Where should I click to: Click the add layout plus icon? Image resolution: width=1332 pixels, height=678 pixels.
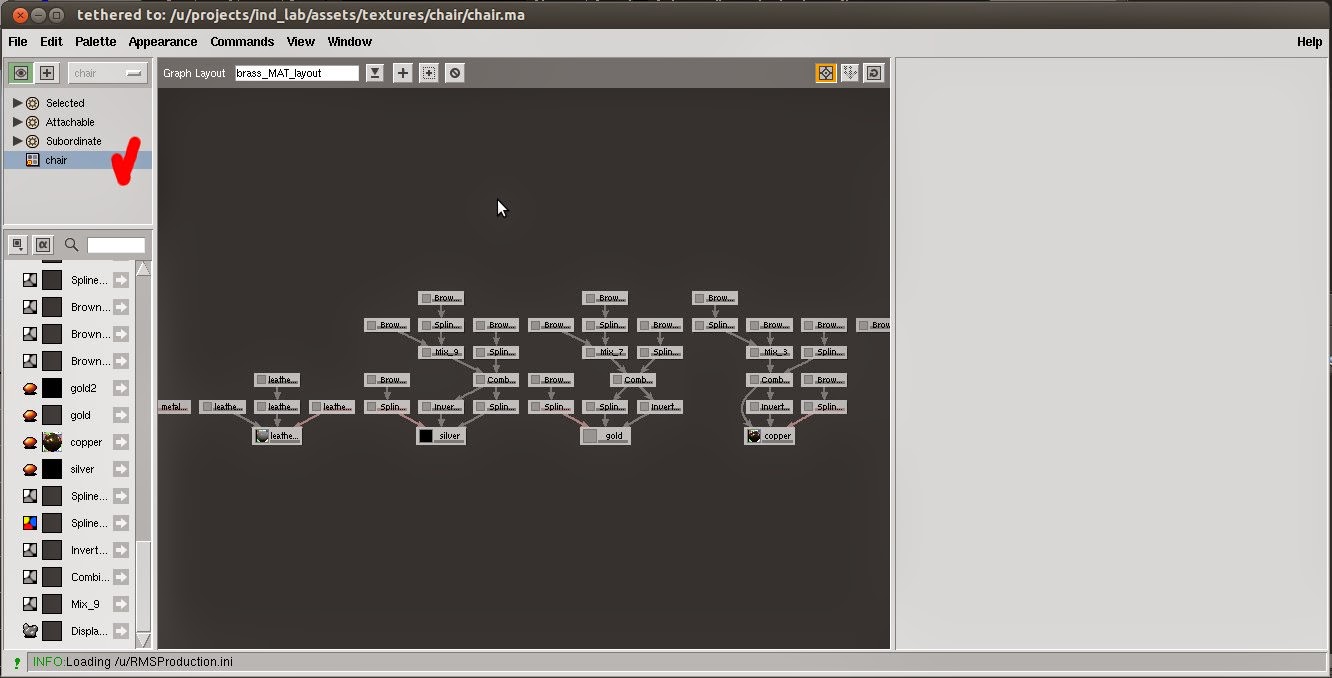402,73
